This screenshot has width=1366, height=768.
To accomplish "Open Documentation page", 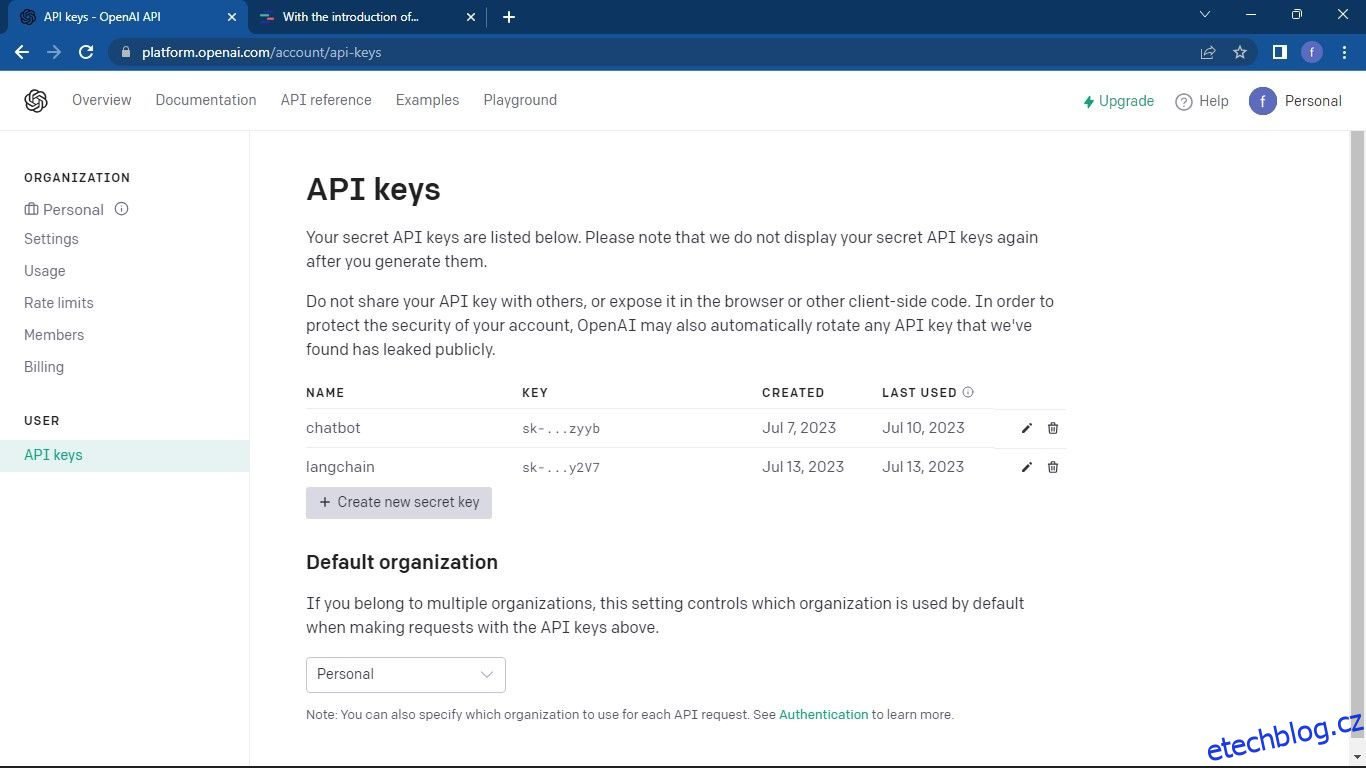I will point(206,100).
